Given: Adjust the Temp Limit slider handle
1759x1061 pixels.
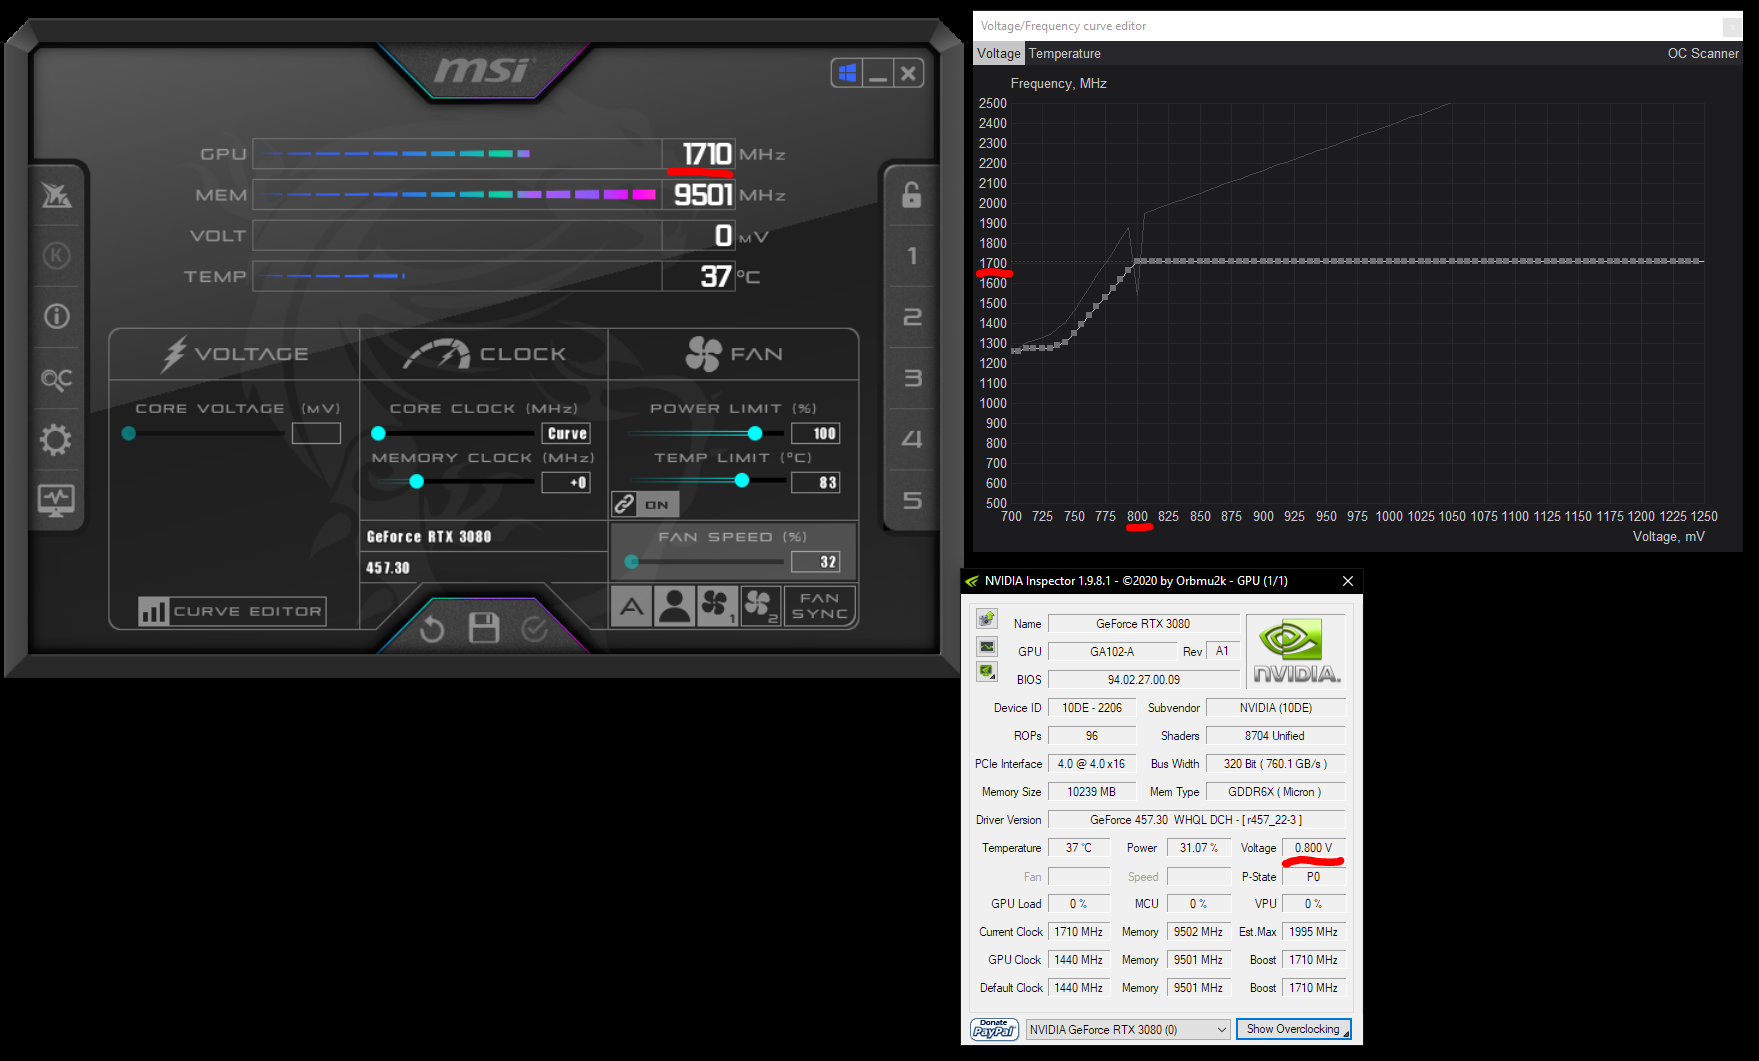Looking at the screenshot, I should point(742,481).
